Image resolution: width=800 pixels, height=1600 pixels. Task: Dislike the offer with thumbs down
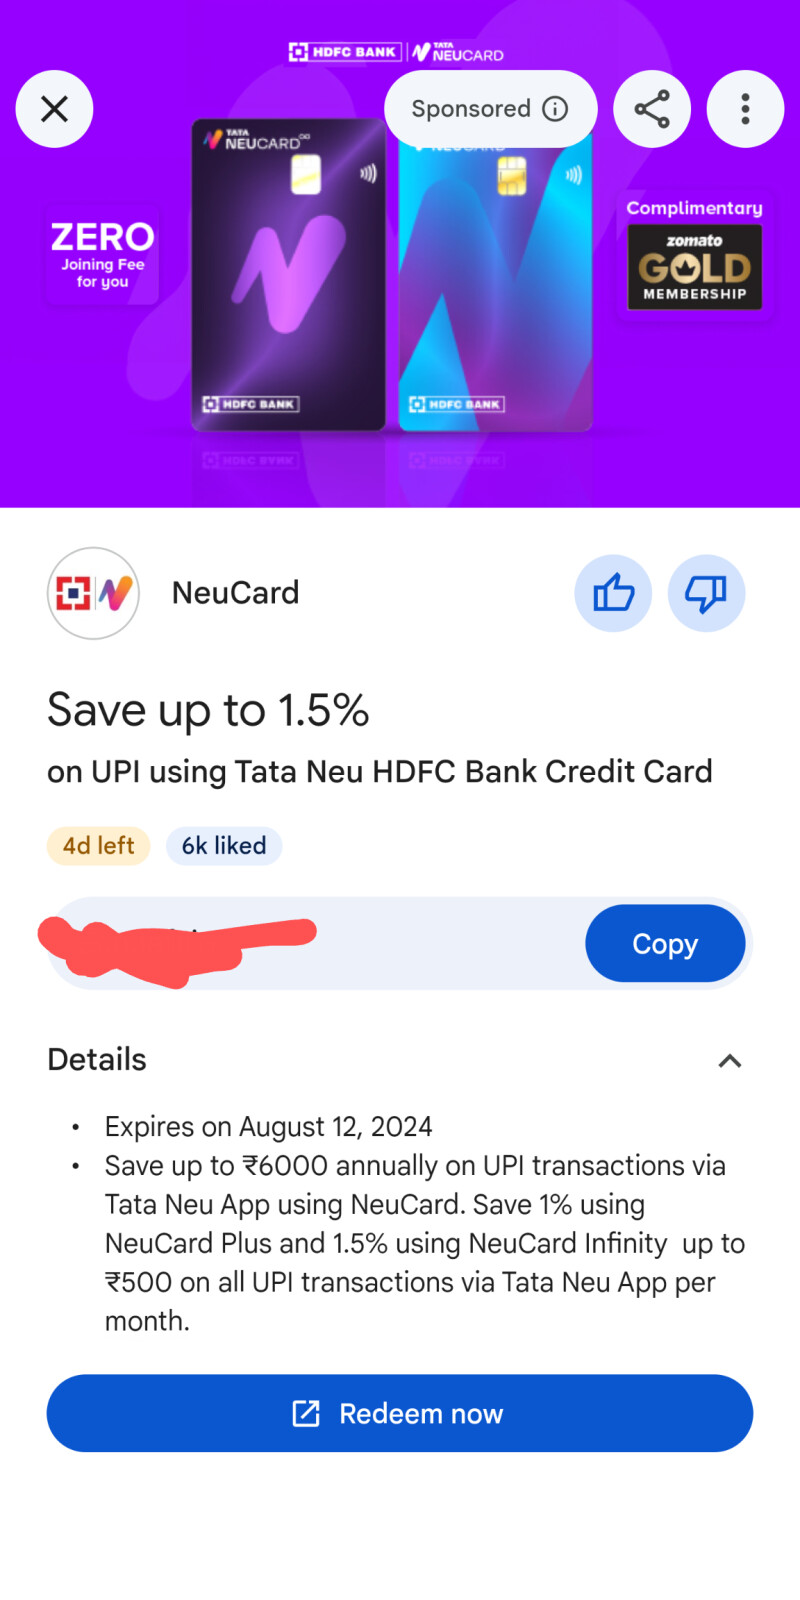pos(706,593)
